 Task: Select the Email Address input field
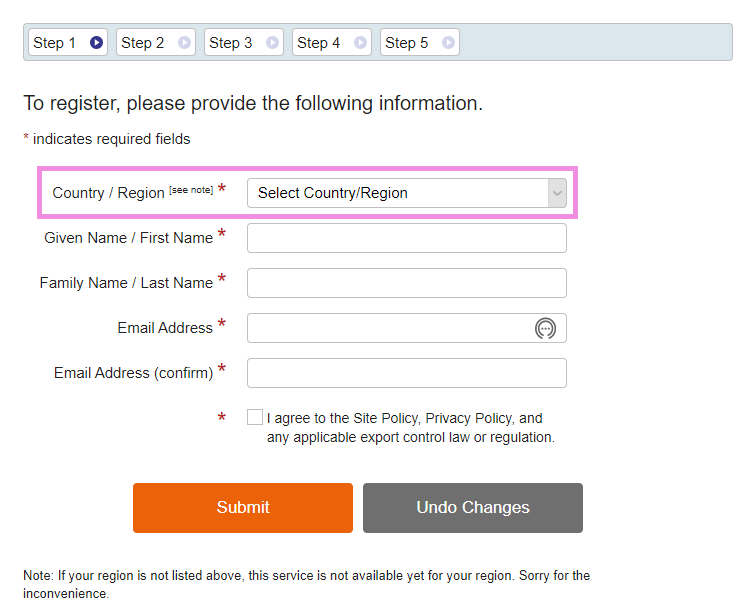[390, 328]
